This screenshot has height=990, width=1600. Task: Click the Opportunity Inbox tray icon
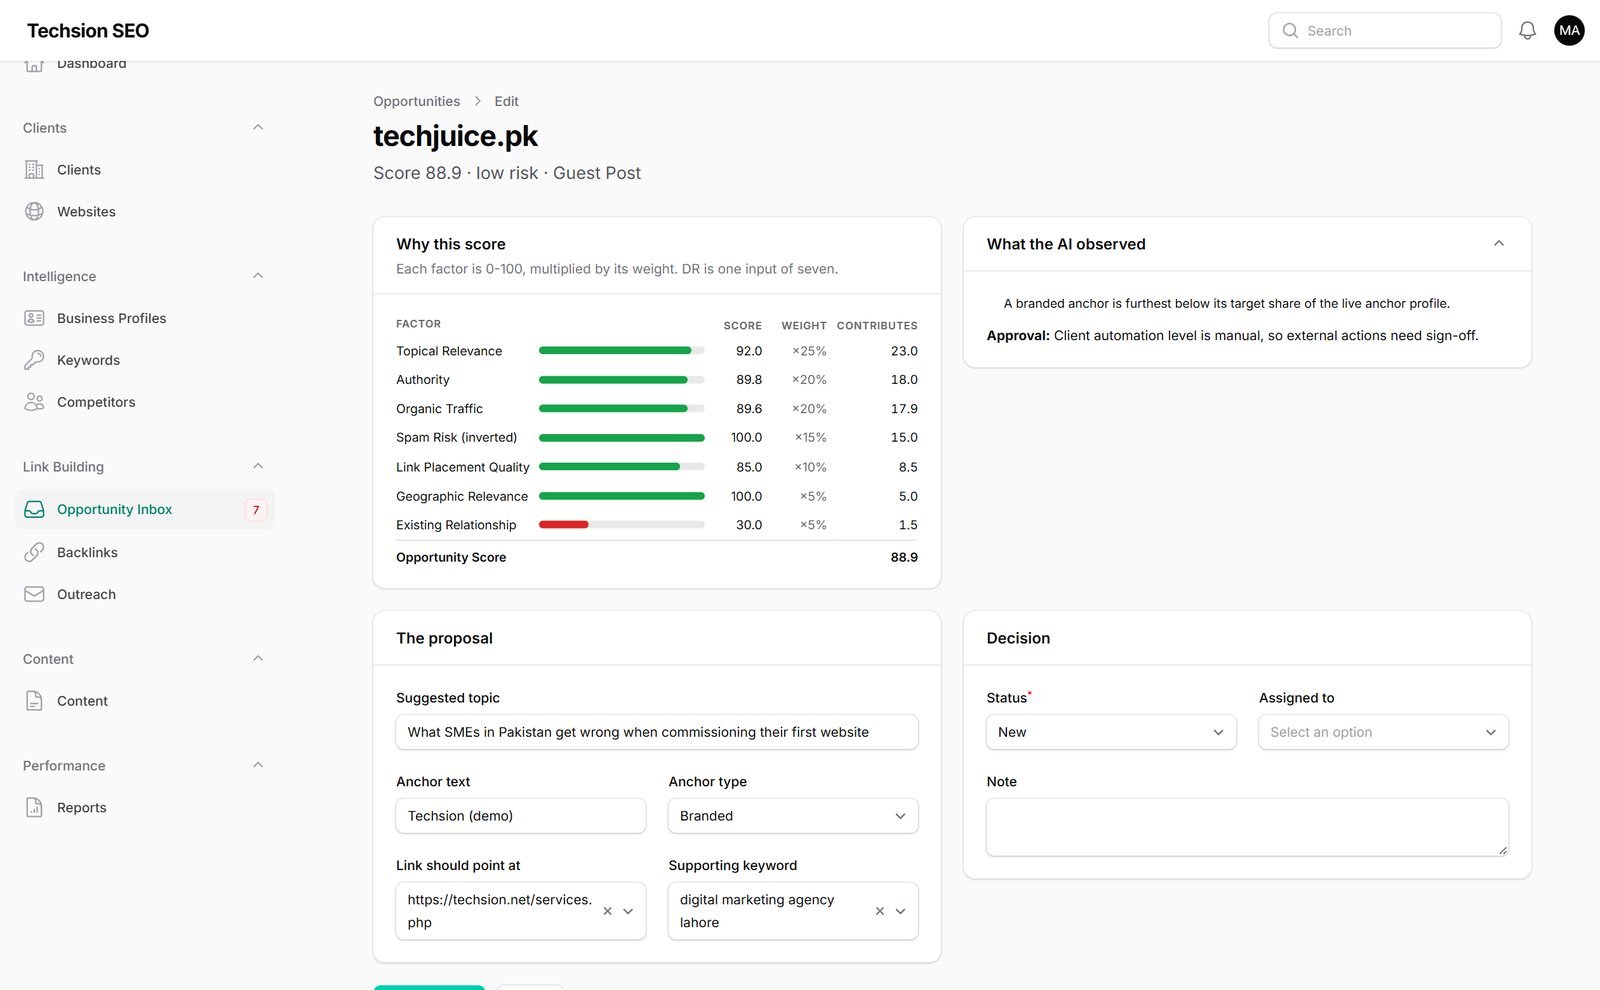coord(34,509)
